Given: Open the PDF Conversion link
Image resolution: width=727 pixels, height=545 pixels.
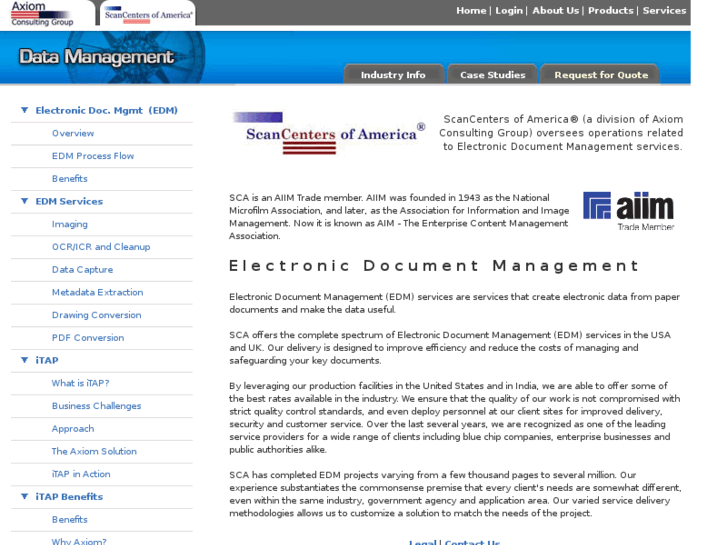Looking at the screenshot, I should point(88,338).
